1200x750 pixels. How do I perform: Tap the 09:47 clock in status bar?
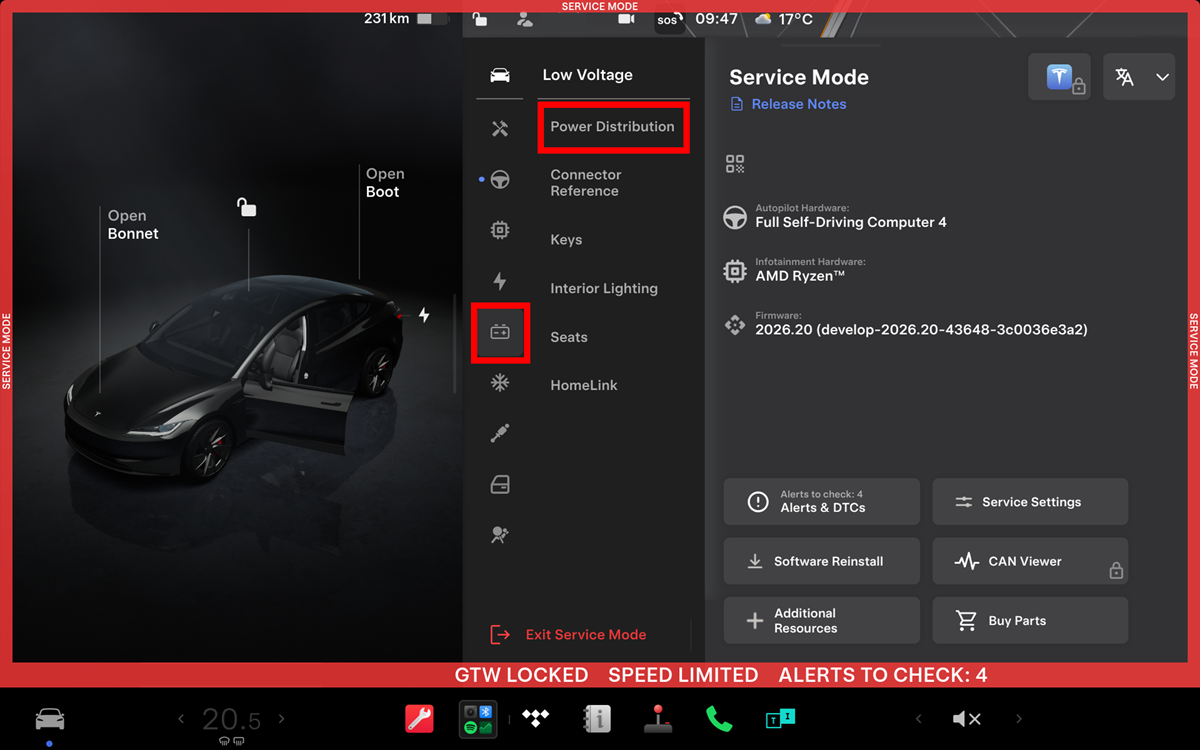click(716, 19)
